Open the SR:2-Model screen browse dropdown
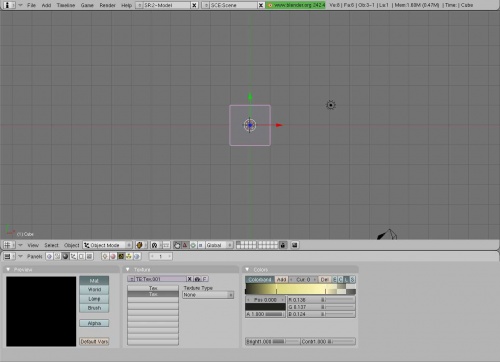This screenshot has width=500, height=362. [139, 5]
